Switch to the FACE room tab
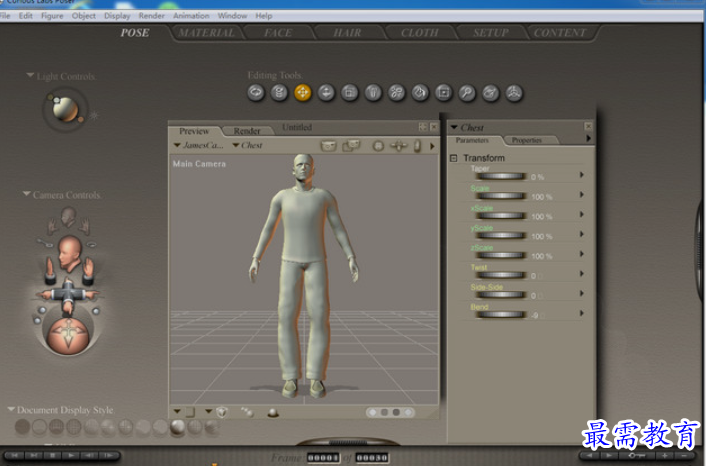This screenshot has height=466, width=706. (278, 33)
